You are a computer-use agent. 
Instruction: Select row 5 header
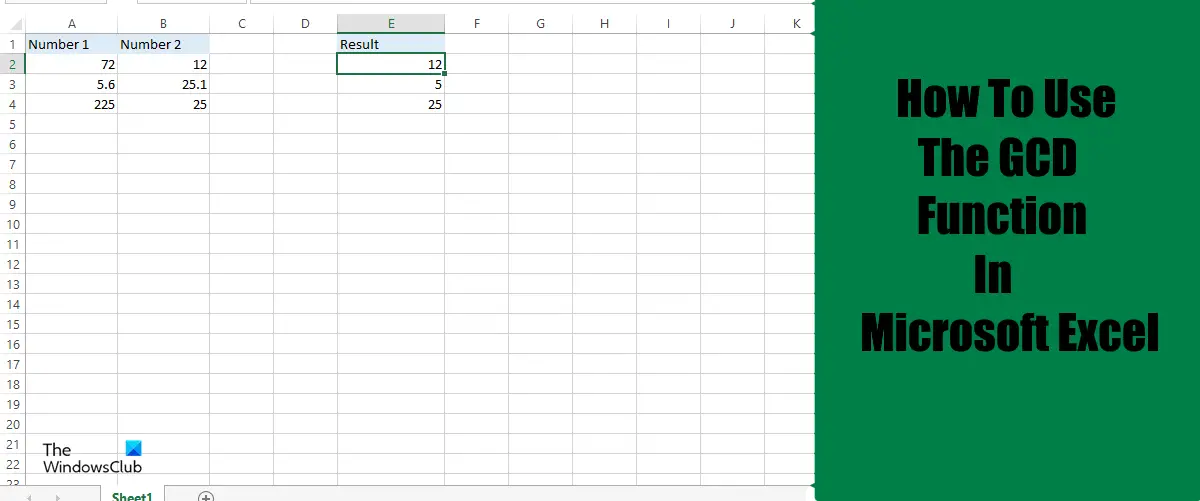12,124
